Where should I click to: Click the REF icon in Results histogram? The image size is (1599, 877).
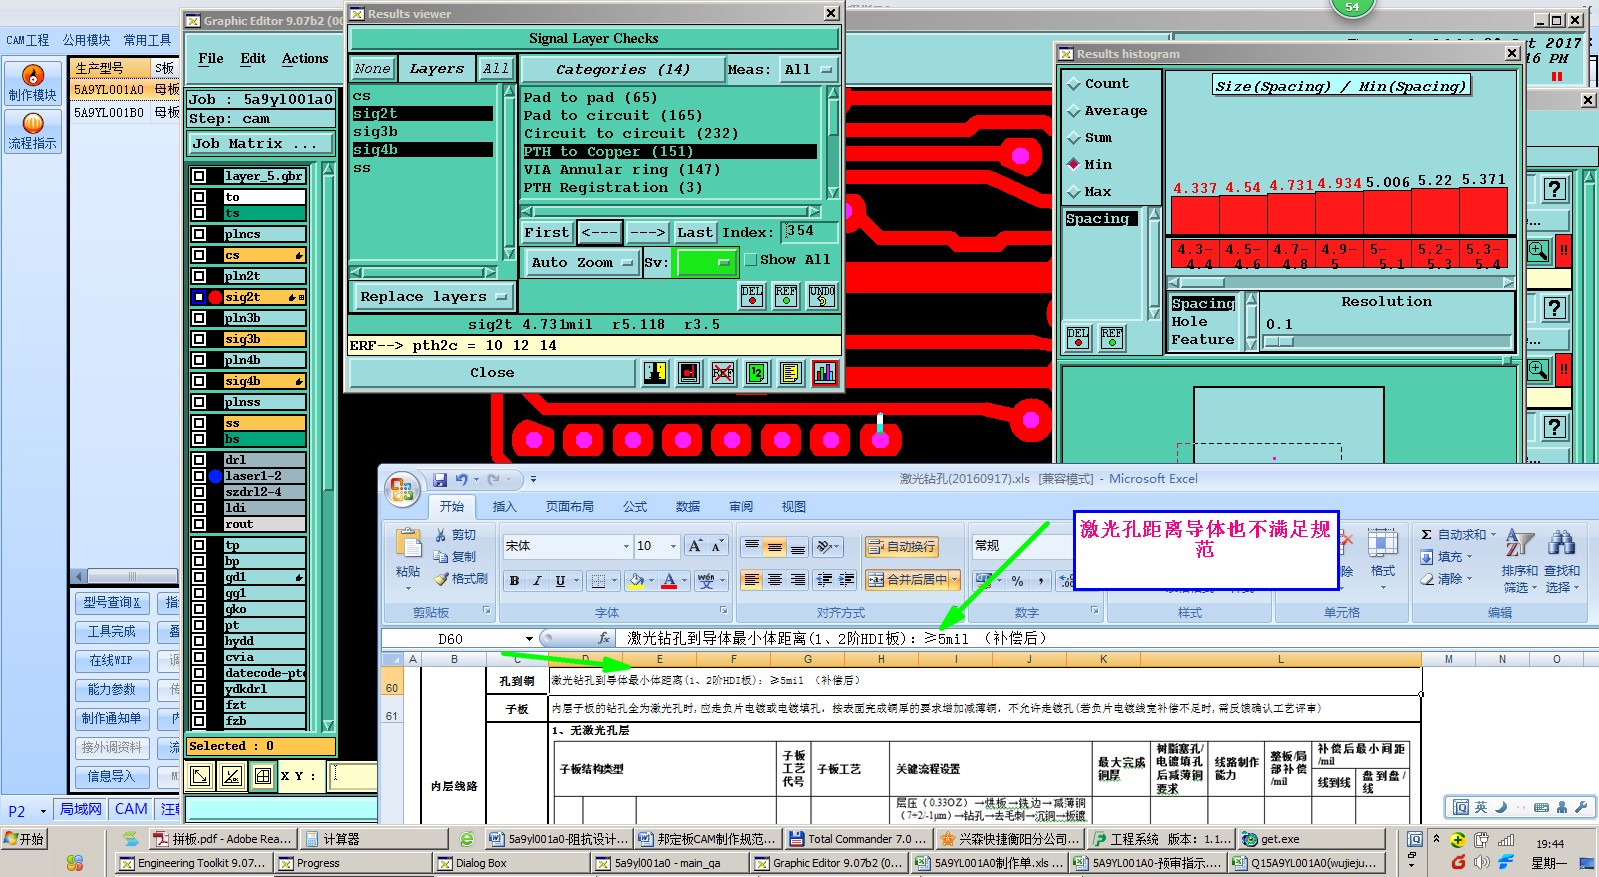(x=1112, y=338)
